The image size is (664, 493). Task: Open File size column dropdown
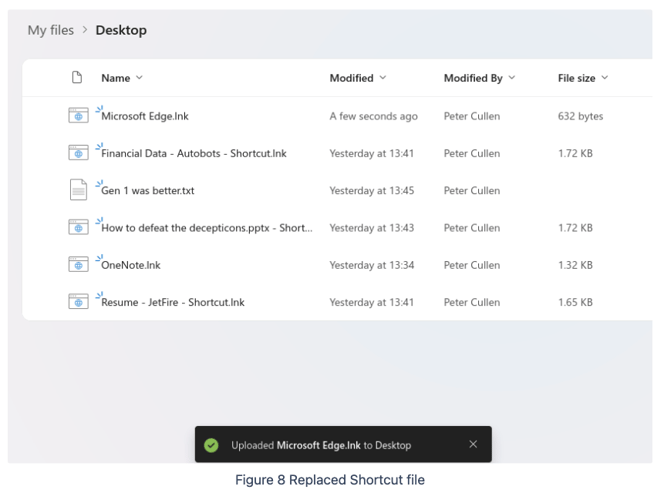pos(605,78)
